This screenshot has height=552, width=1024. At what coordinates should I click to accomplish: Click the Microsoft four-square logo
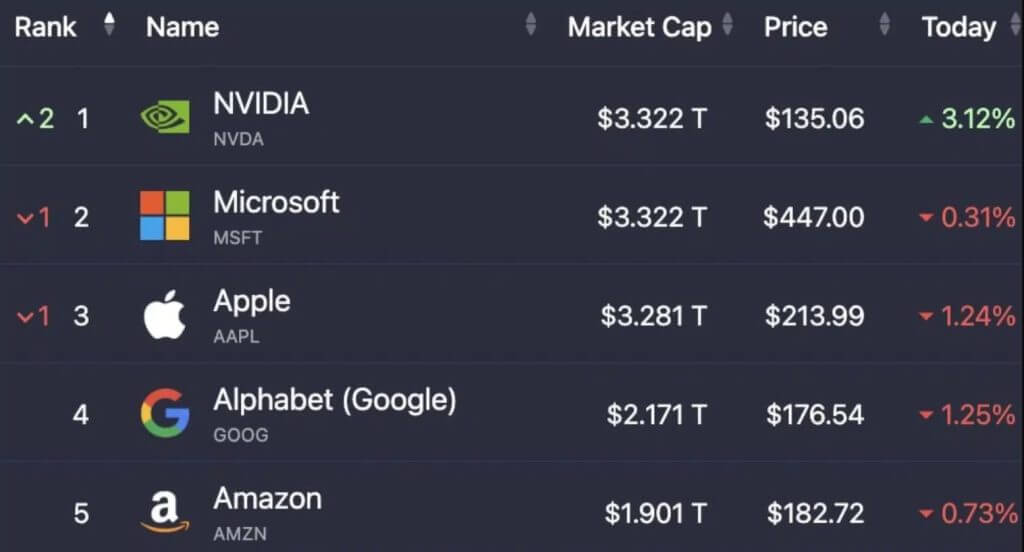165,216
